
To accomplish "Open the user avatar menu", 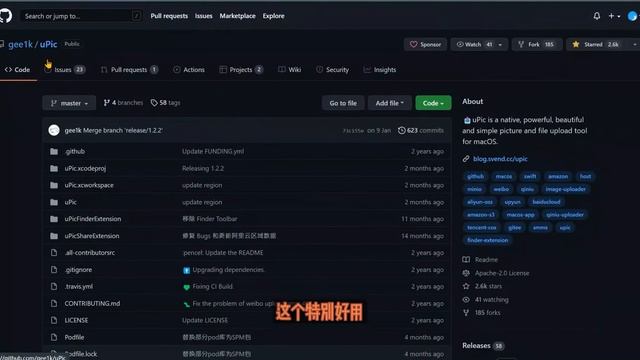I will click(633, 16).
